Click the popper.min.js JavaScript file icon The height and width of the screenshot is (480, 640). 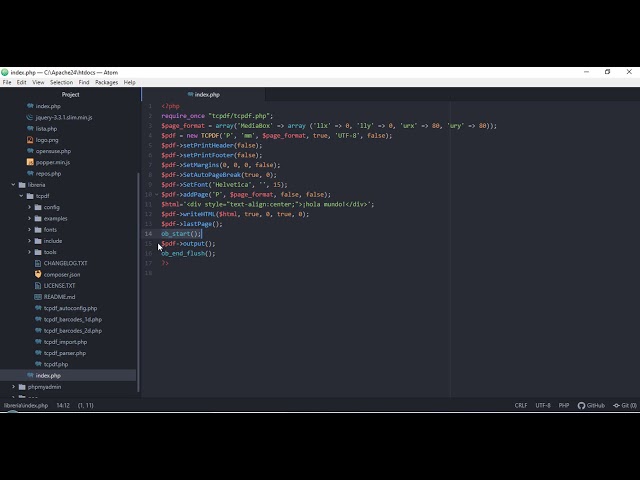[30, 162]
